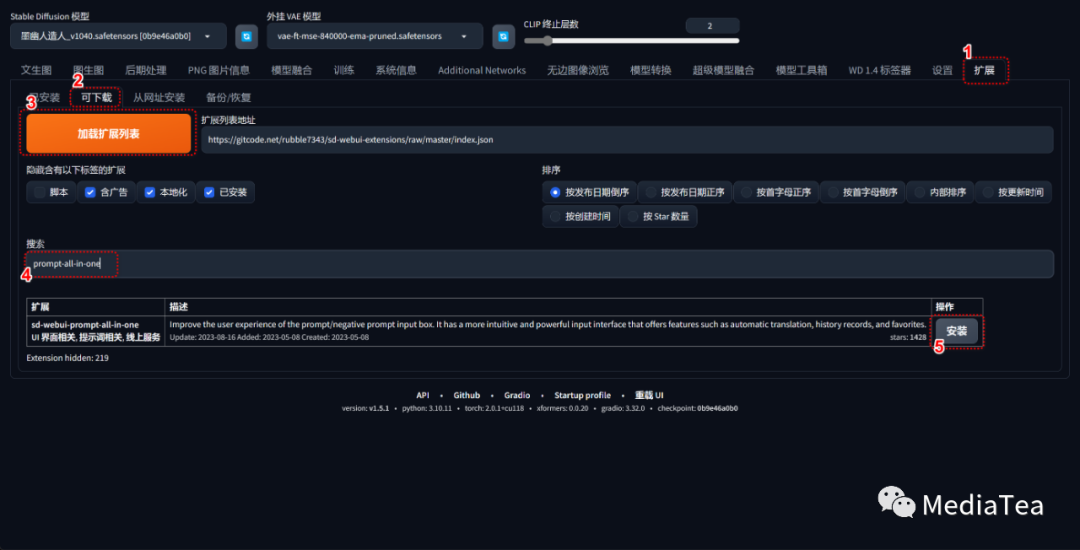1080x550 pixels.
Task: Switch to the 图生图 tab
Action: click(88, 70)
